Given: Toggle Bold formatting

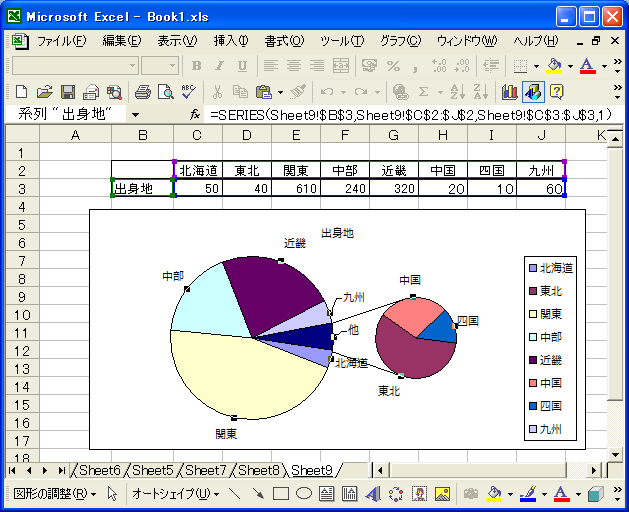Looking at the screenshot, I should point(197,65).
